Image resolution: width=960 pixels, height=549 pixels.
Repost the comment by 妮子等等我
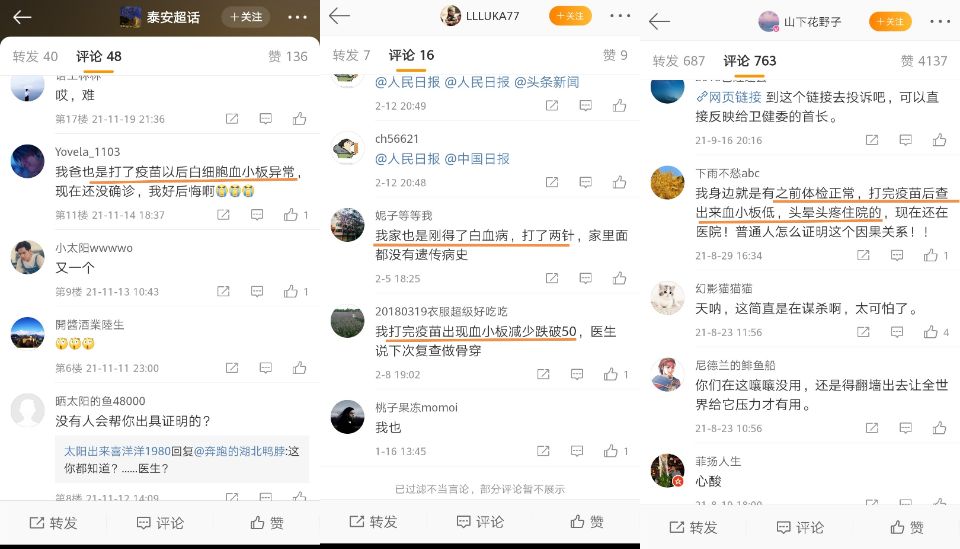pyautogui.click(x=552, y=278)
